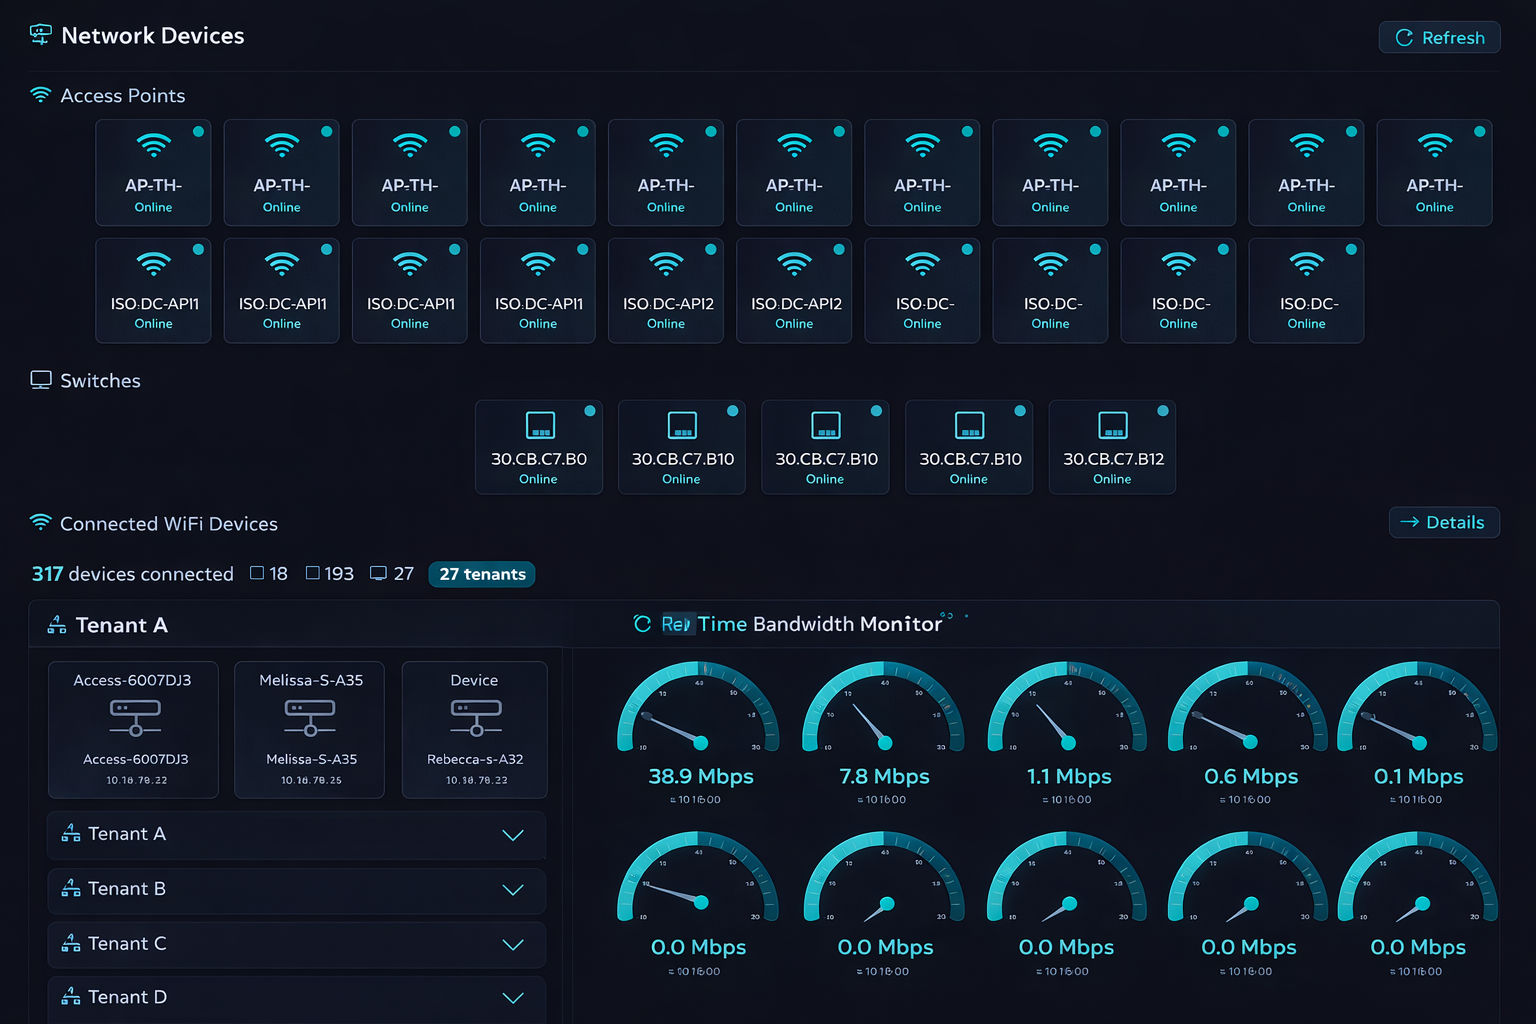Click the Access-6007DJ3 device router icon

[x=135, y=717]
